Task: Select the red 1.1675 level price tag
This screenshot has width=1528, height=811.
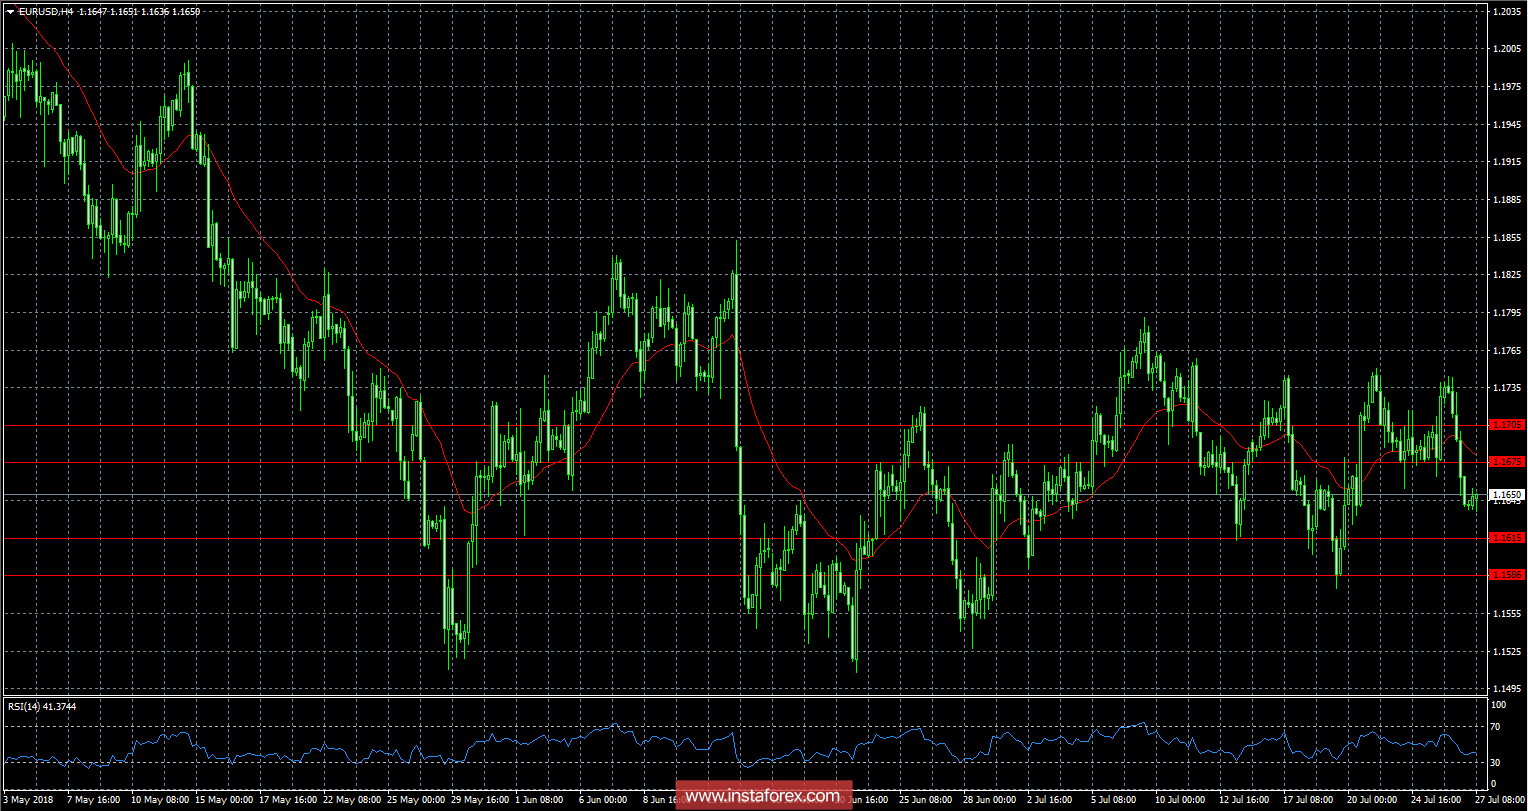Action: pos(1506,462)
